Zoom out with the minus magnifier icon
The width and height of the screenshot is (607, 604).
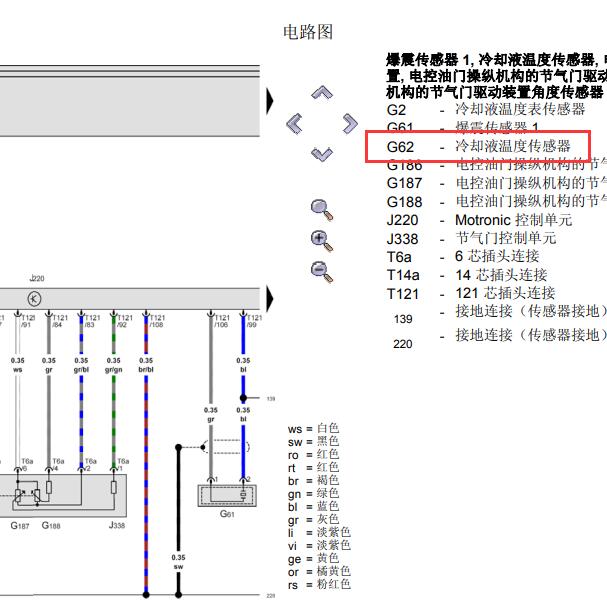[x=322, y=272]
